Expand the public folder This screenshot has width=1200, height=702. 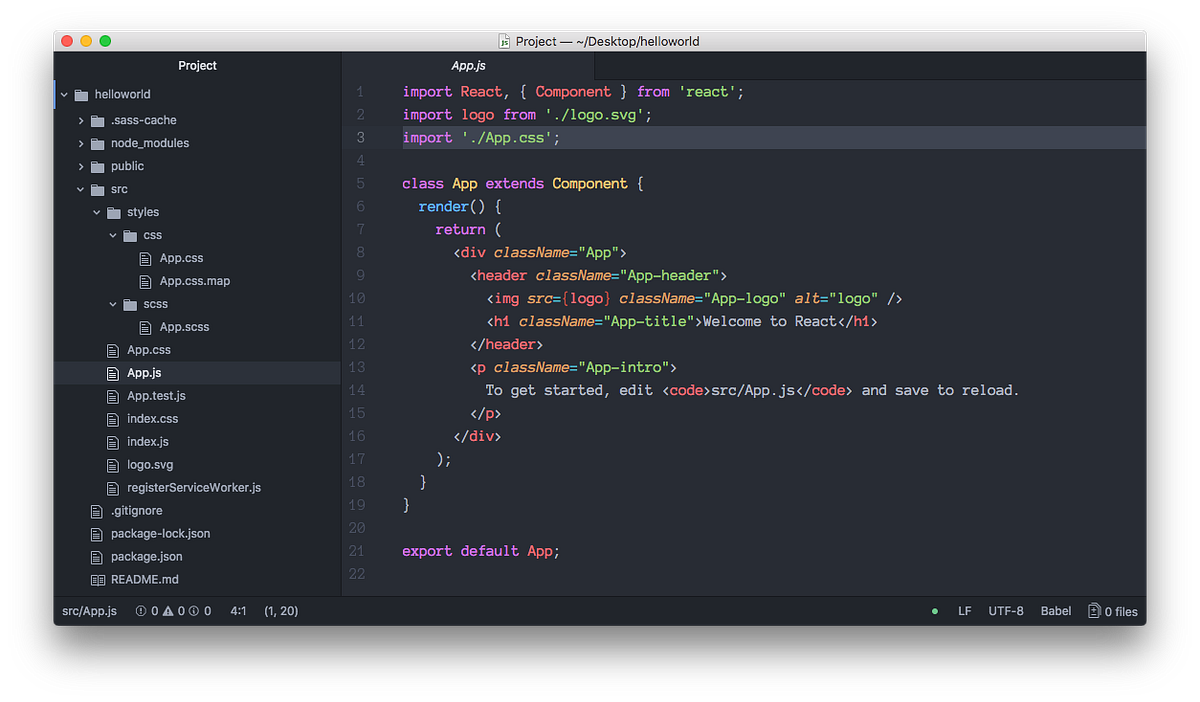coord(83,166)
